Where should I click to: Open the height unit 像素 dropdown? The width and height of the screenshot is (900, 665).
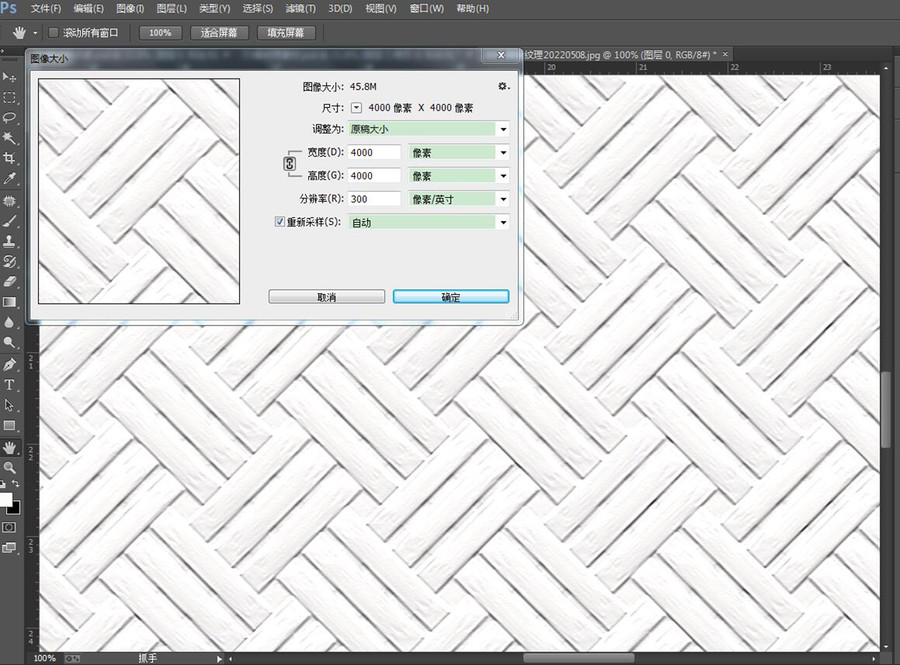click(x=459, y=176)
